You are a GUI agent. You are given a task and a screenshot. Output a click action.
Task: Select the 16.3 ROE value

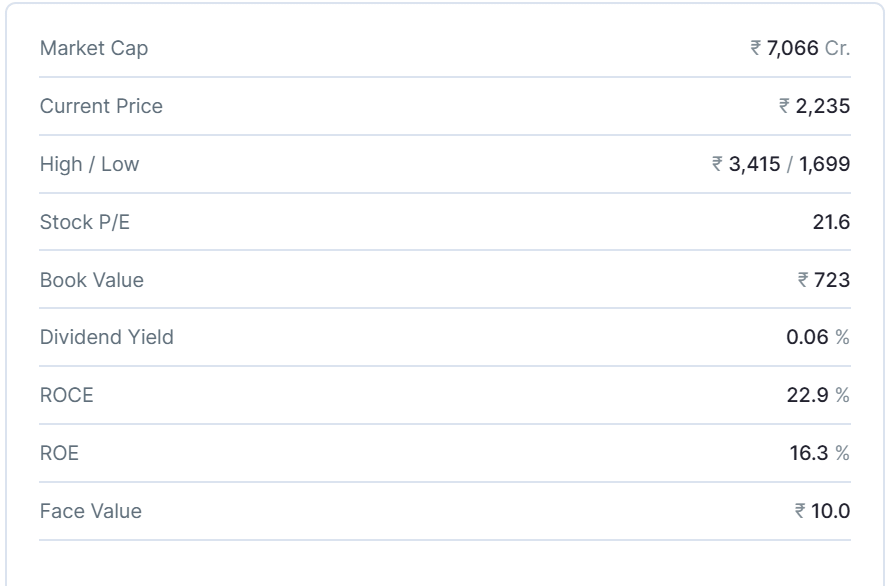[809, 453]
